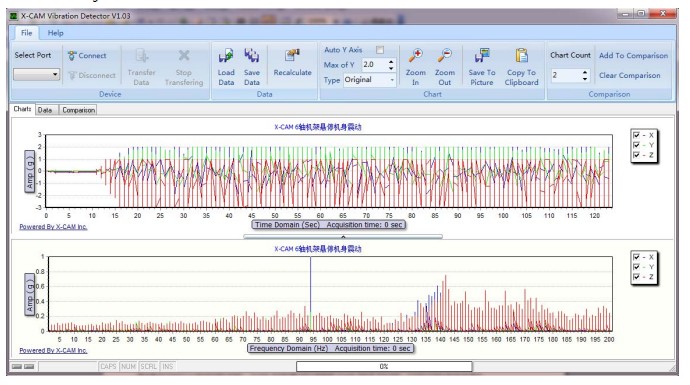
Task: Click the Connect device icon
Action: click(72, 55)
